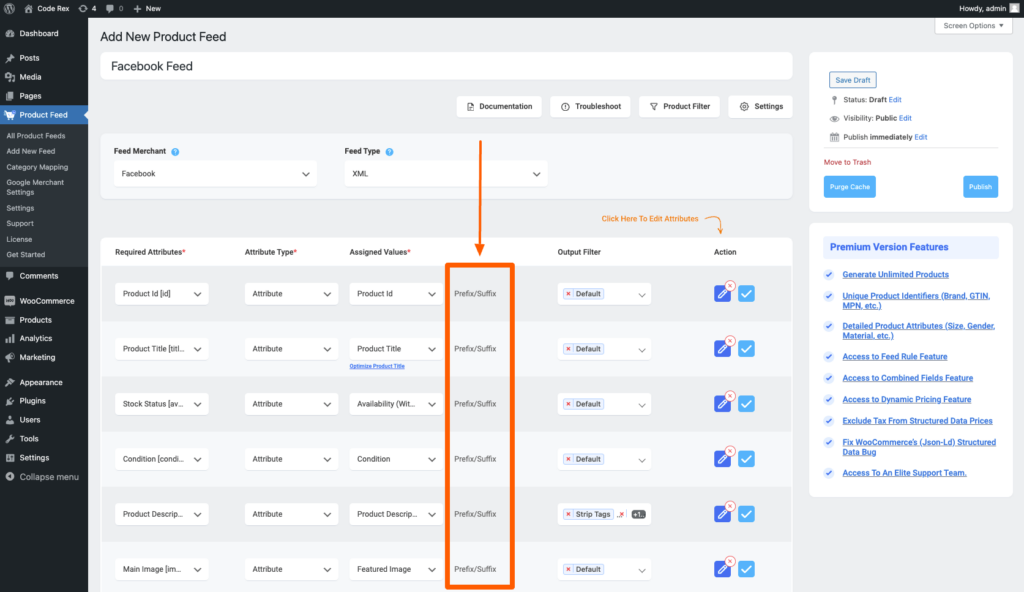Remove the Default tag in Product Title row
The image size is (1024, 592).
pyautogui.click(x=568, y=349)
